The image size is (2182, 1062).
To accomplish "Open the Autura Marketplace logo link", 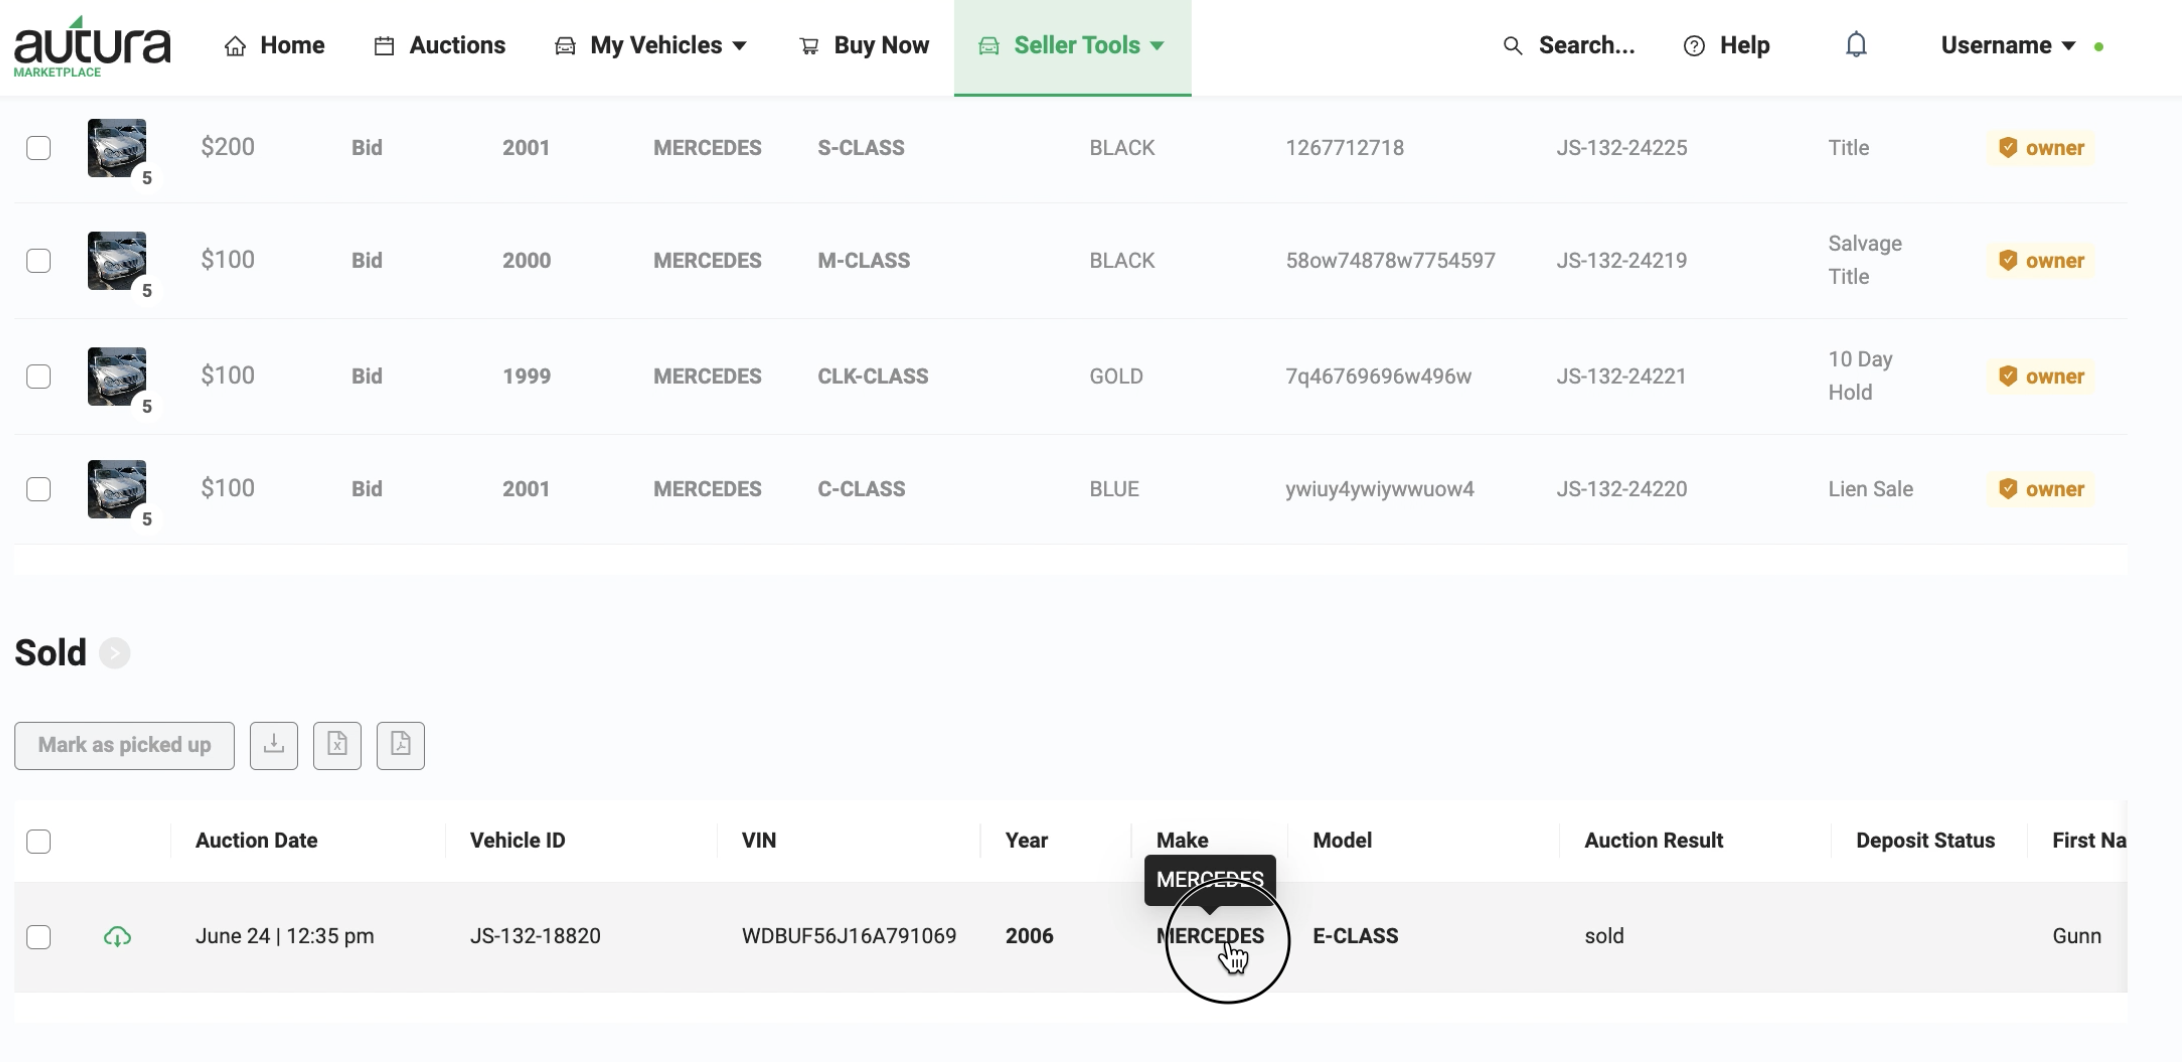I will click(92, 46).
